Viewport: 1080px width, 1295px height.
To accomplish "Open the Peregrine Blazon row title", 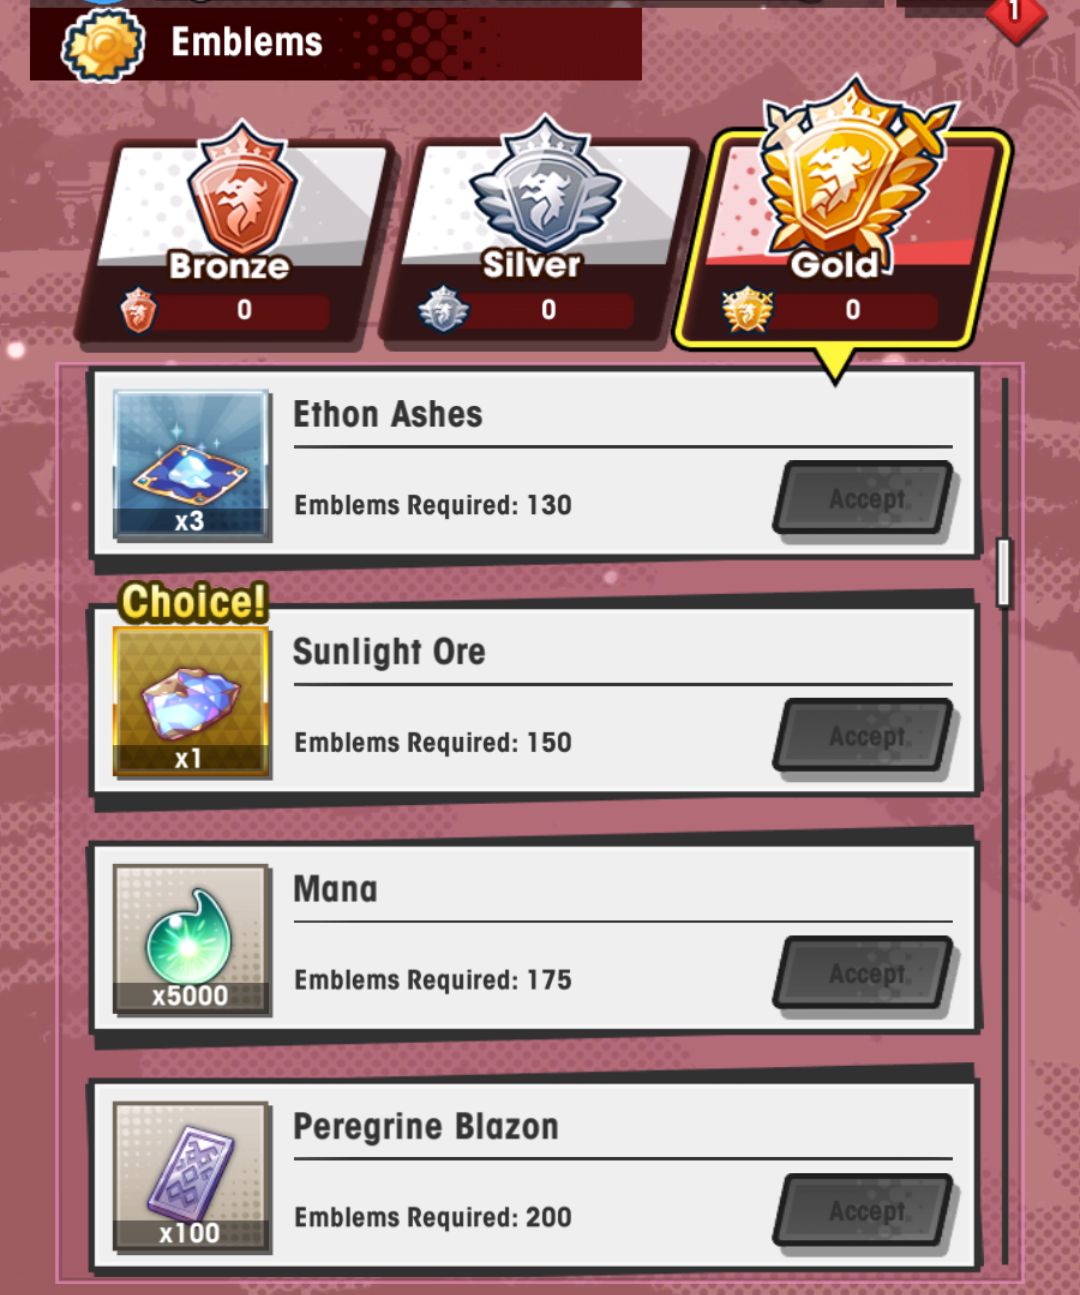I will click(425, 1127).
